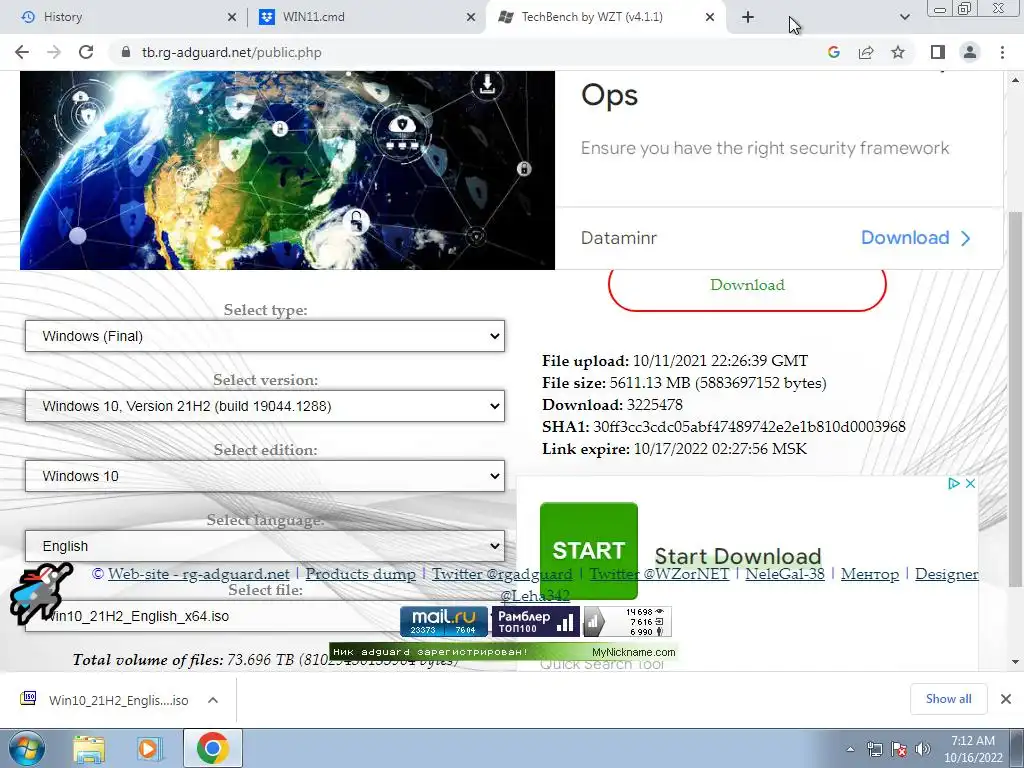Screen dimensions: 1024x768
Task: Click the green Download button
Action: (x=747, y=285)
